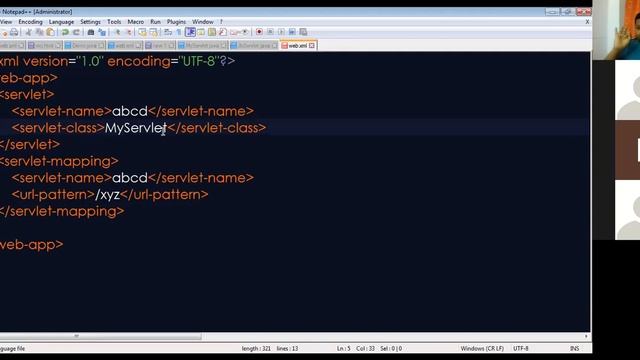This screenshot has height=360, width=640.
Task: Click the Stop Recording macro icon
Action: (270, 32)
